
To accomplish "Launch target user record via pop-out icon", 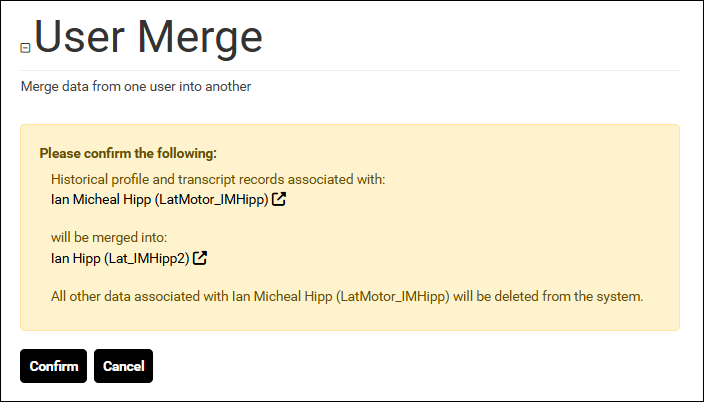I will pyautogui.click(x=200, y=258).
